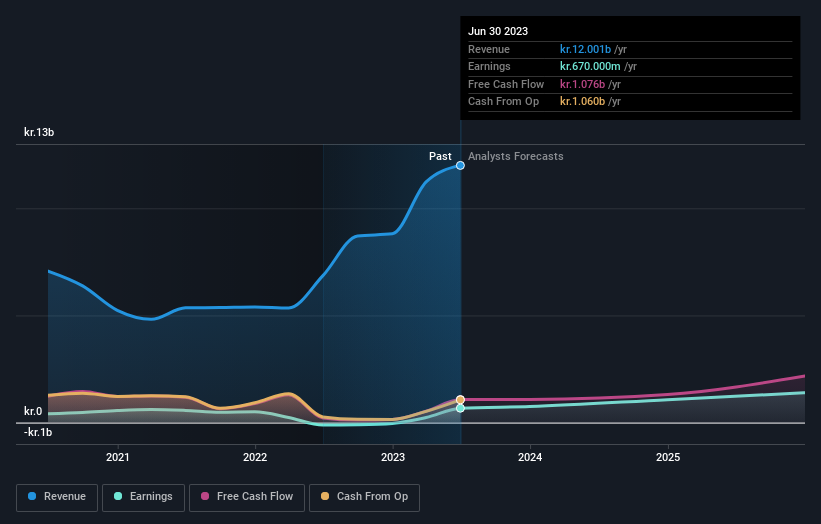Screen dimensions: 821x524
Task: Click the kr.13b y-axis label
Action: pos(39,132)
